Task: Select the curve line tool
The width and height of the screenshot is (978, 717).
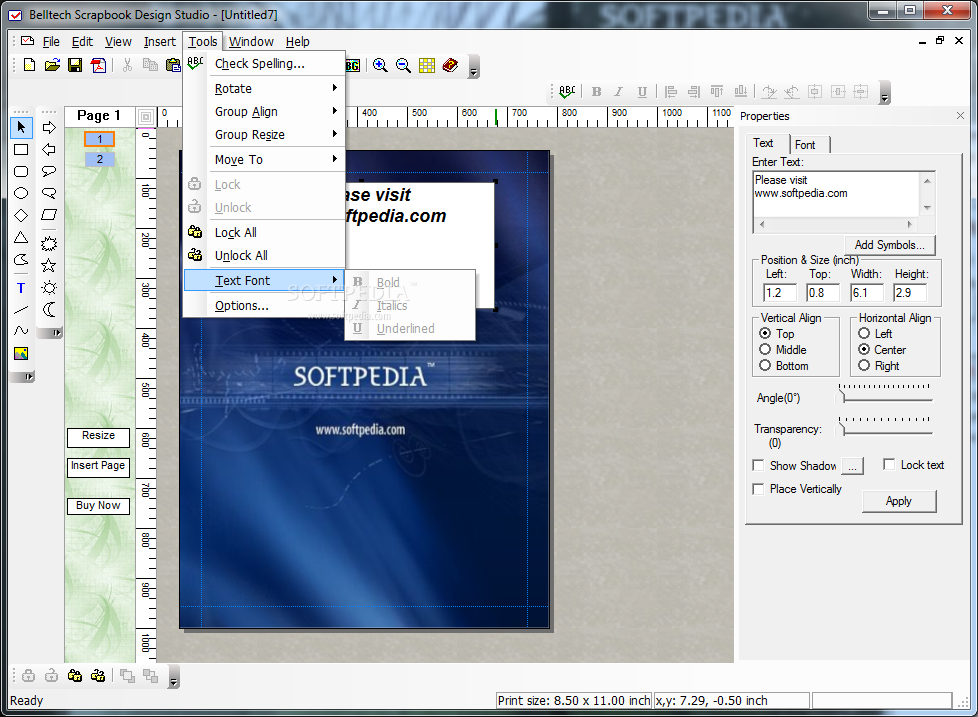Action: pyautogui.click(x=21, y=330)
